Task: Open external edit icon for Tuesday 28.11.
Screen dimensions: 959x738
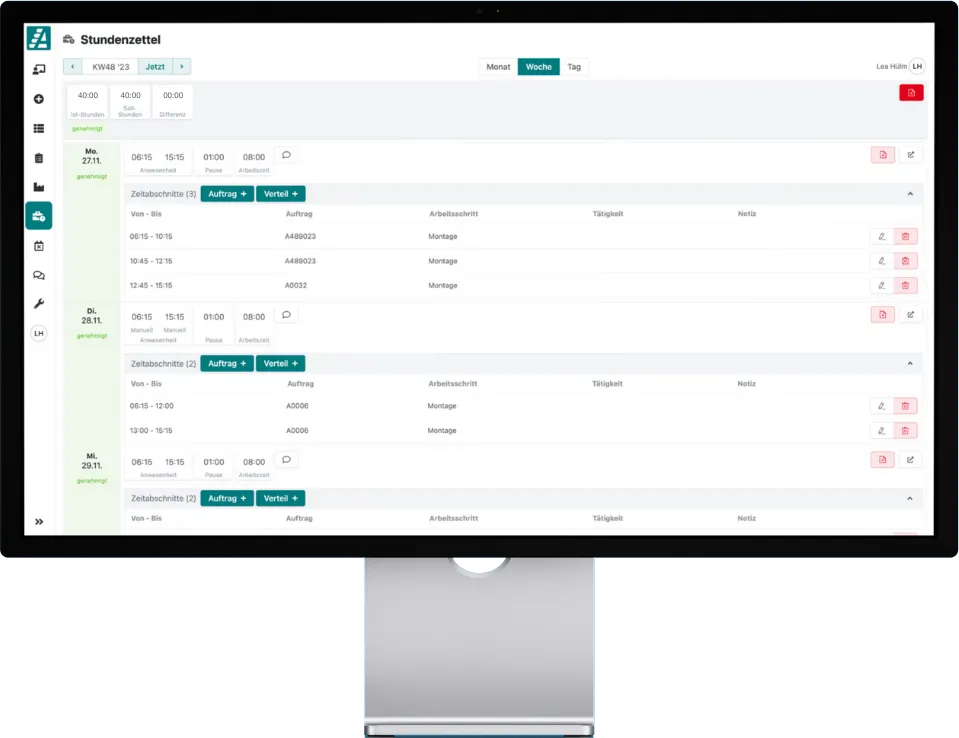Action: pyautogui.click(x=910, y=315)
